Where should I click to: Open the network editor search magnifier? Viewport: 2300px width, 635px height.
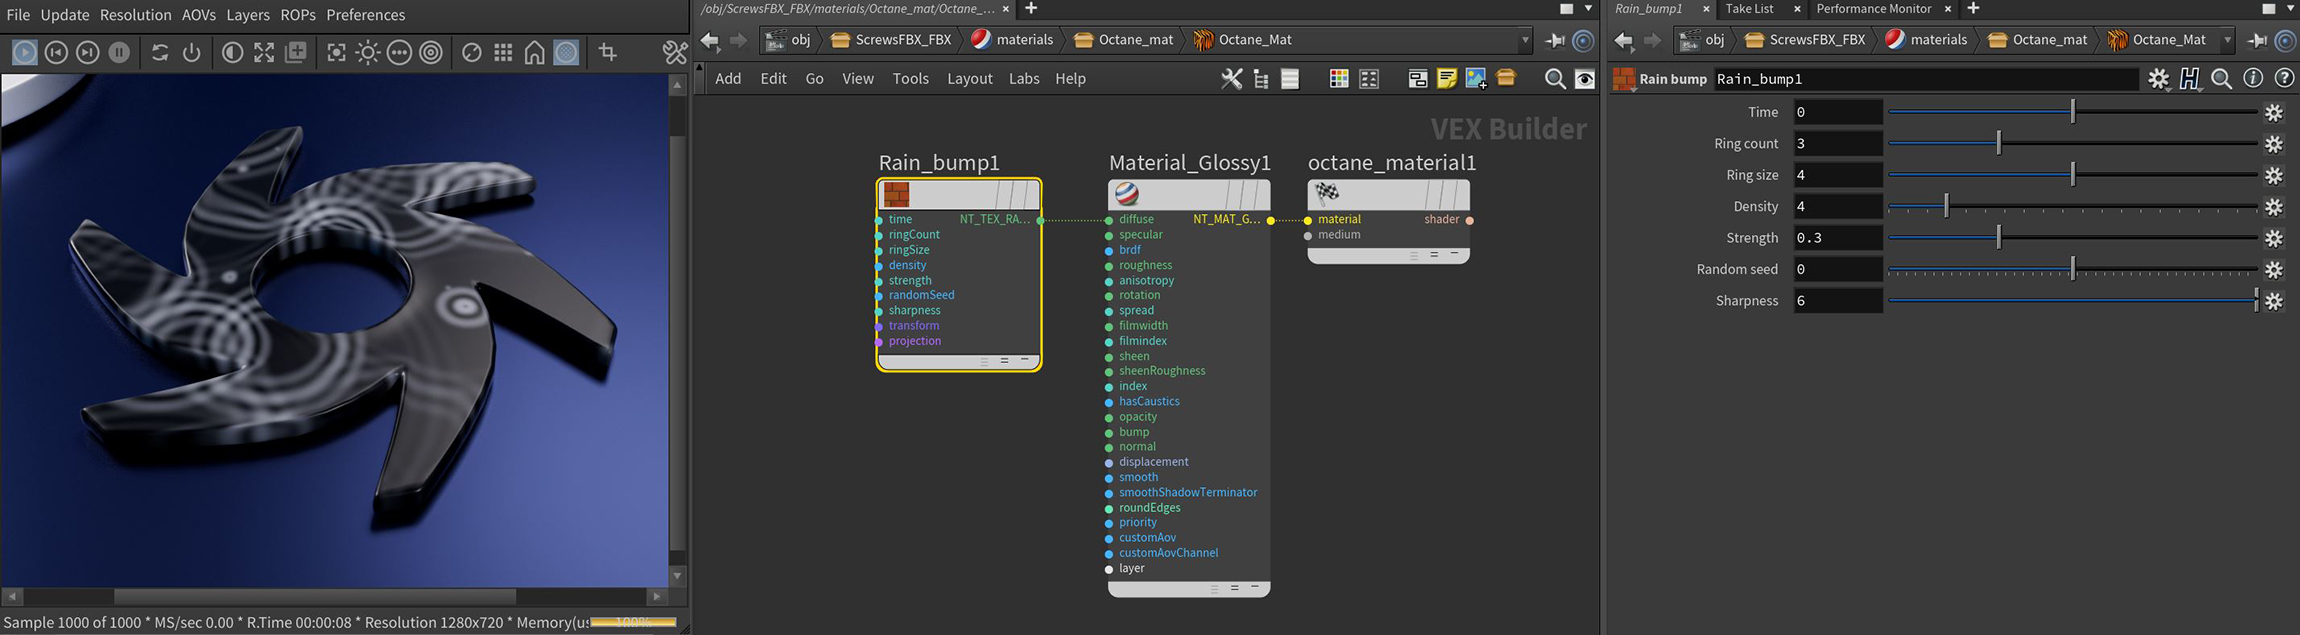[x=1554, y=78]
